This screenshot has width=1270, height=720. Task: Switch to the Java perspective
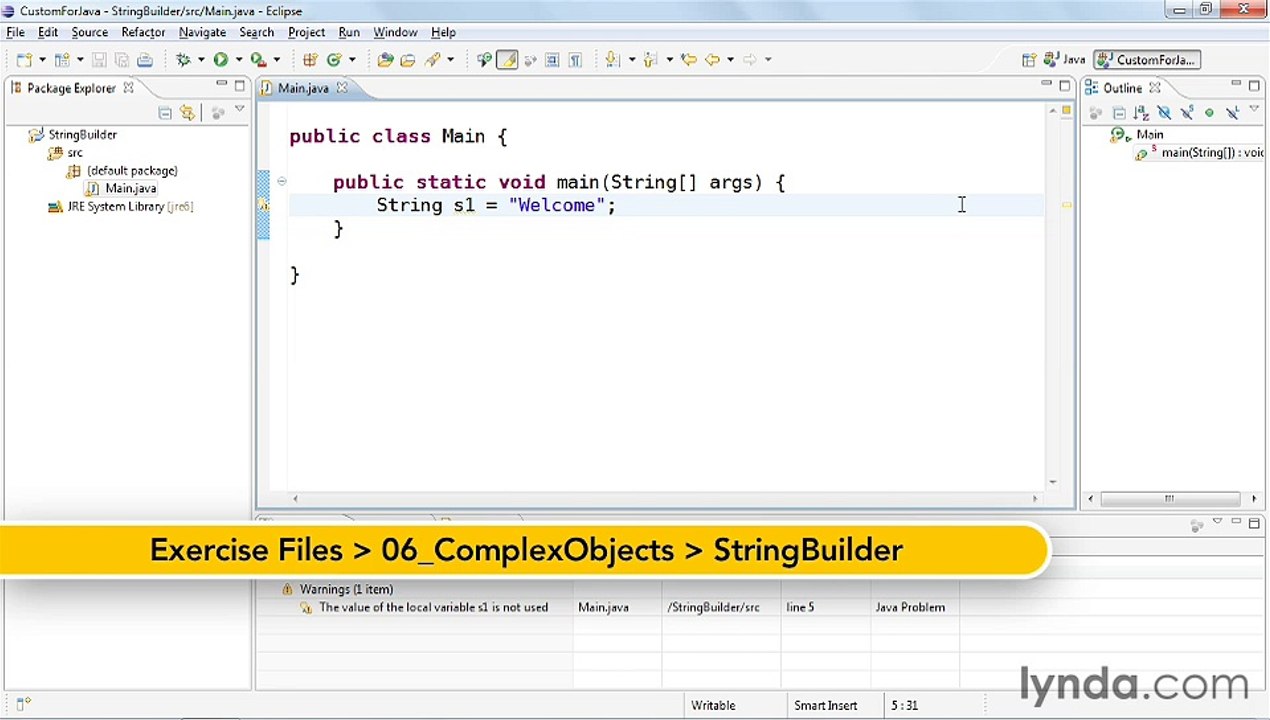[x=1064, y=60]
